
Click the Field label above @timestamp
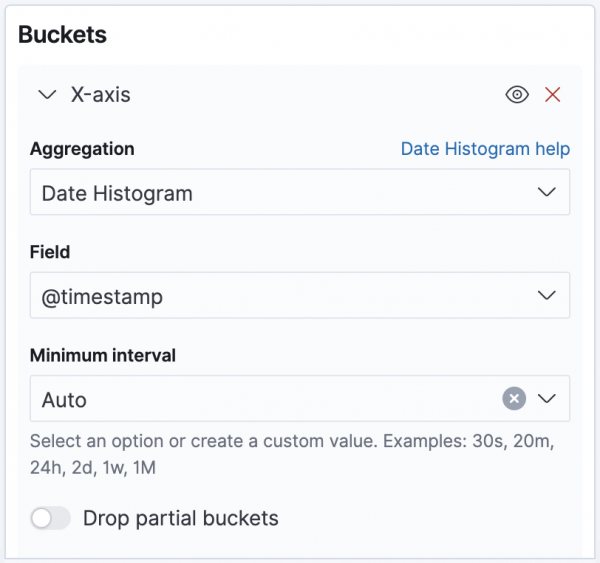click(x=49, y=253)
